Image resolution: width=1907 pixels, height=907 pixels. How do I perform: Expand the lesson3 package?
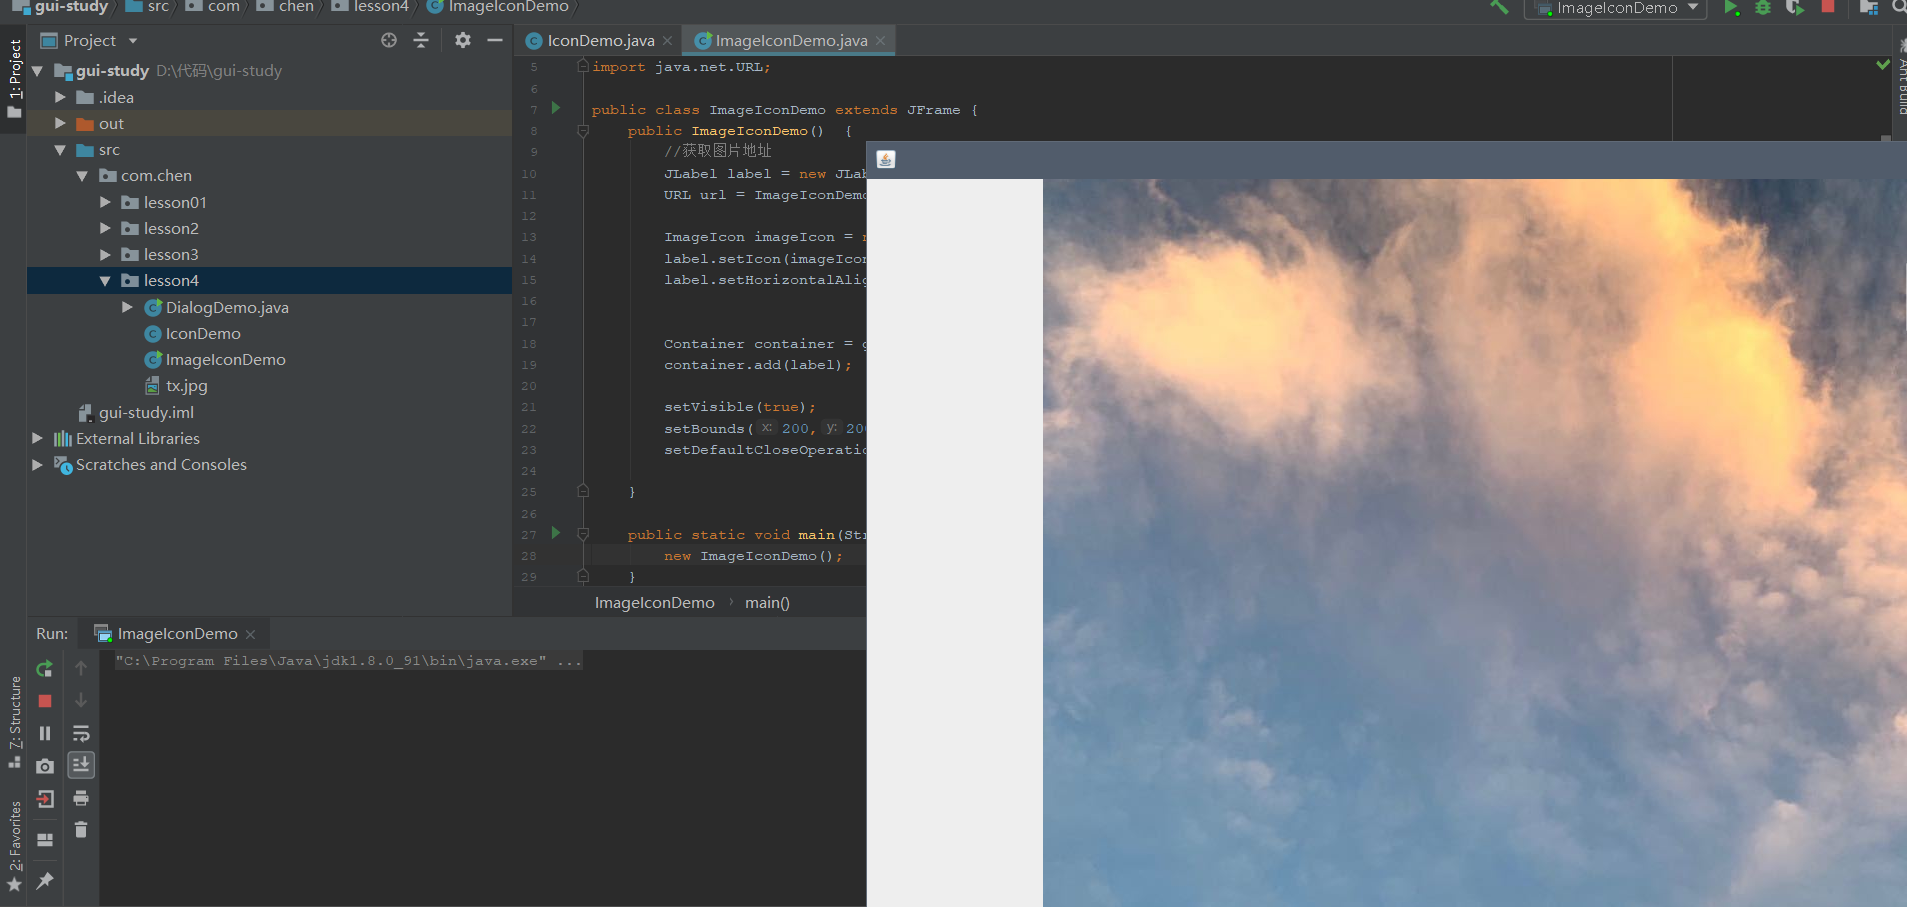(105, 255)
